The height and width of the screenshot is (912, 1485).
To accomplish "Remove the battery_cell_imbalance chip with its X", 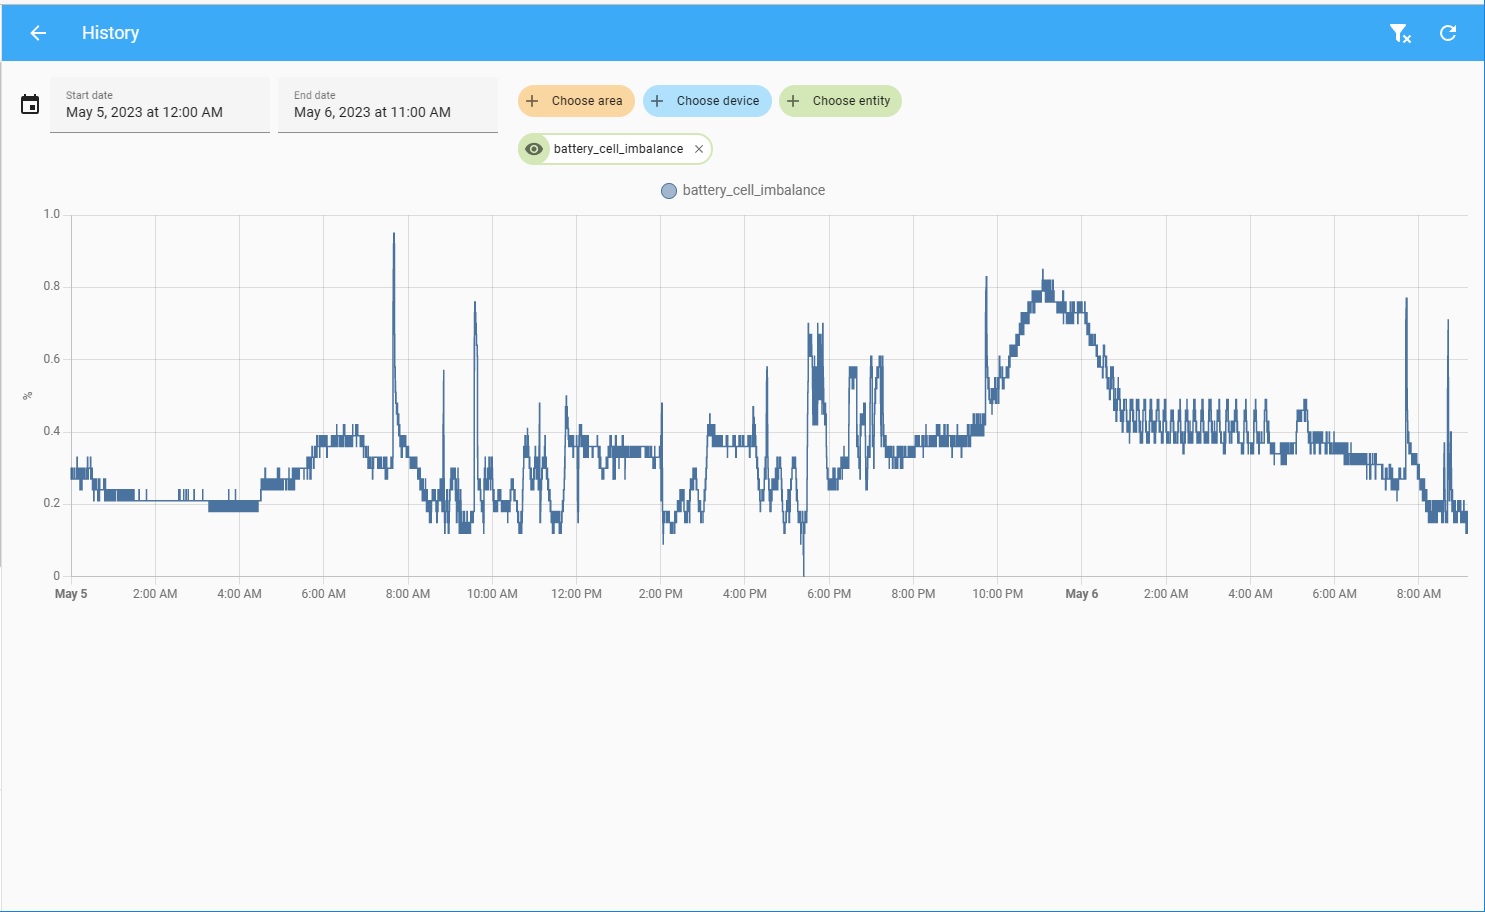I will 699,149.
